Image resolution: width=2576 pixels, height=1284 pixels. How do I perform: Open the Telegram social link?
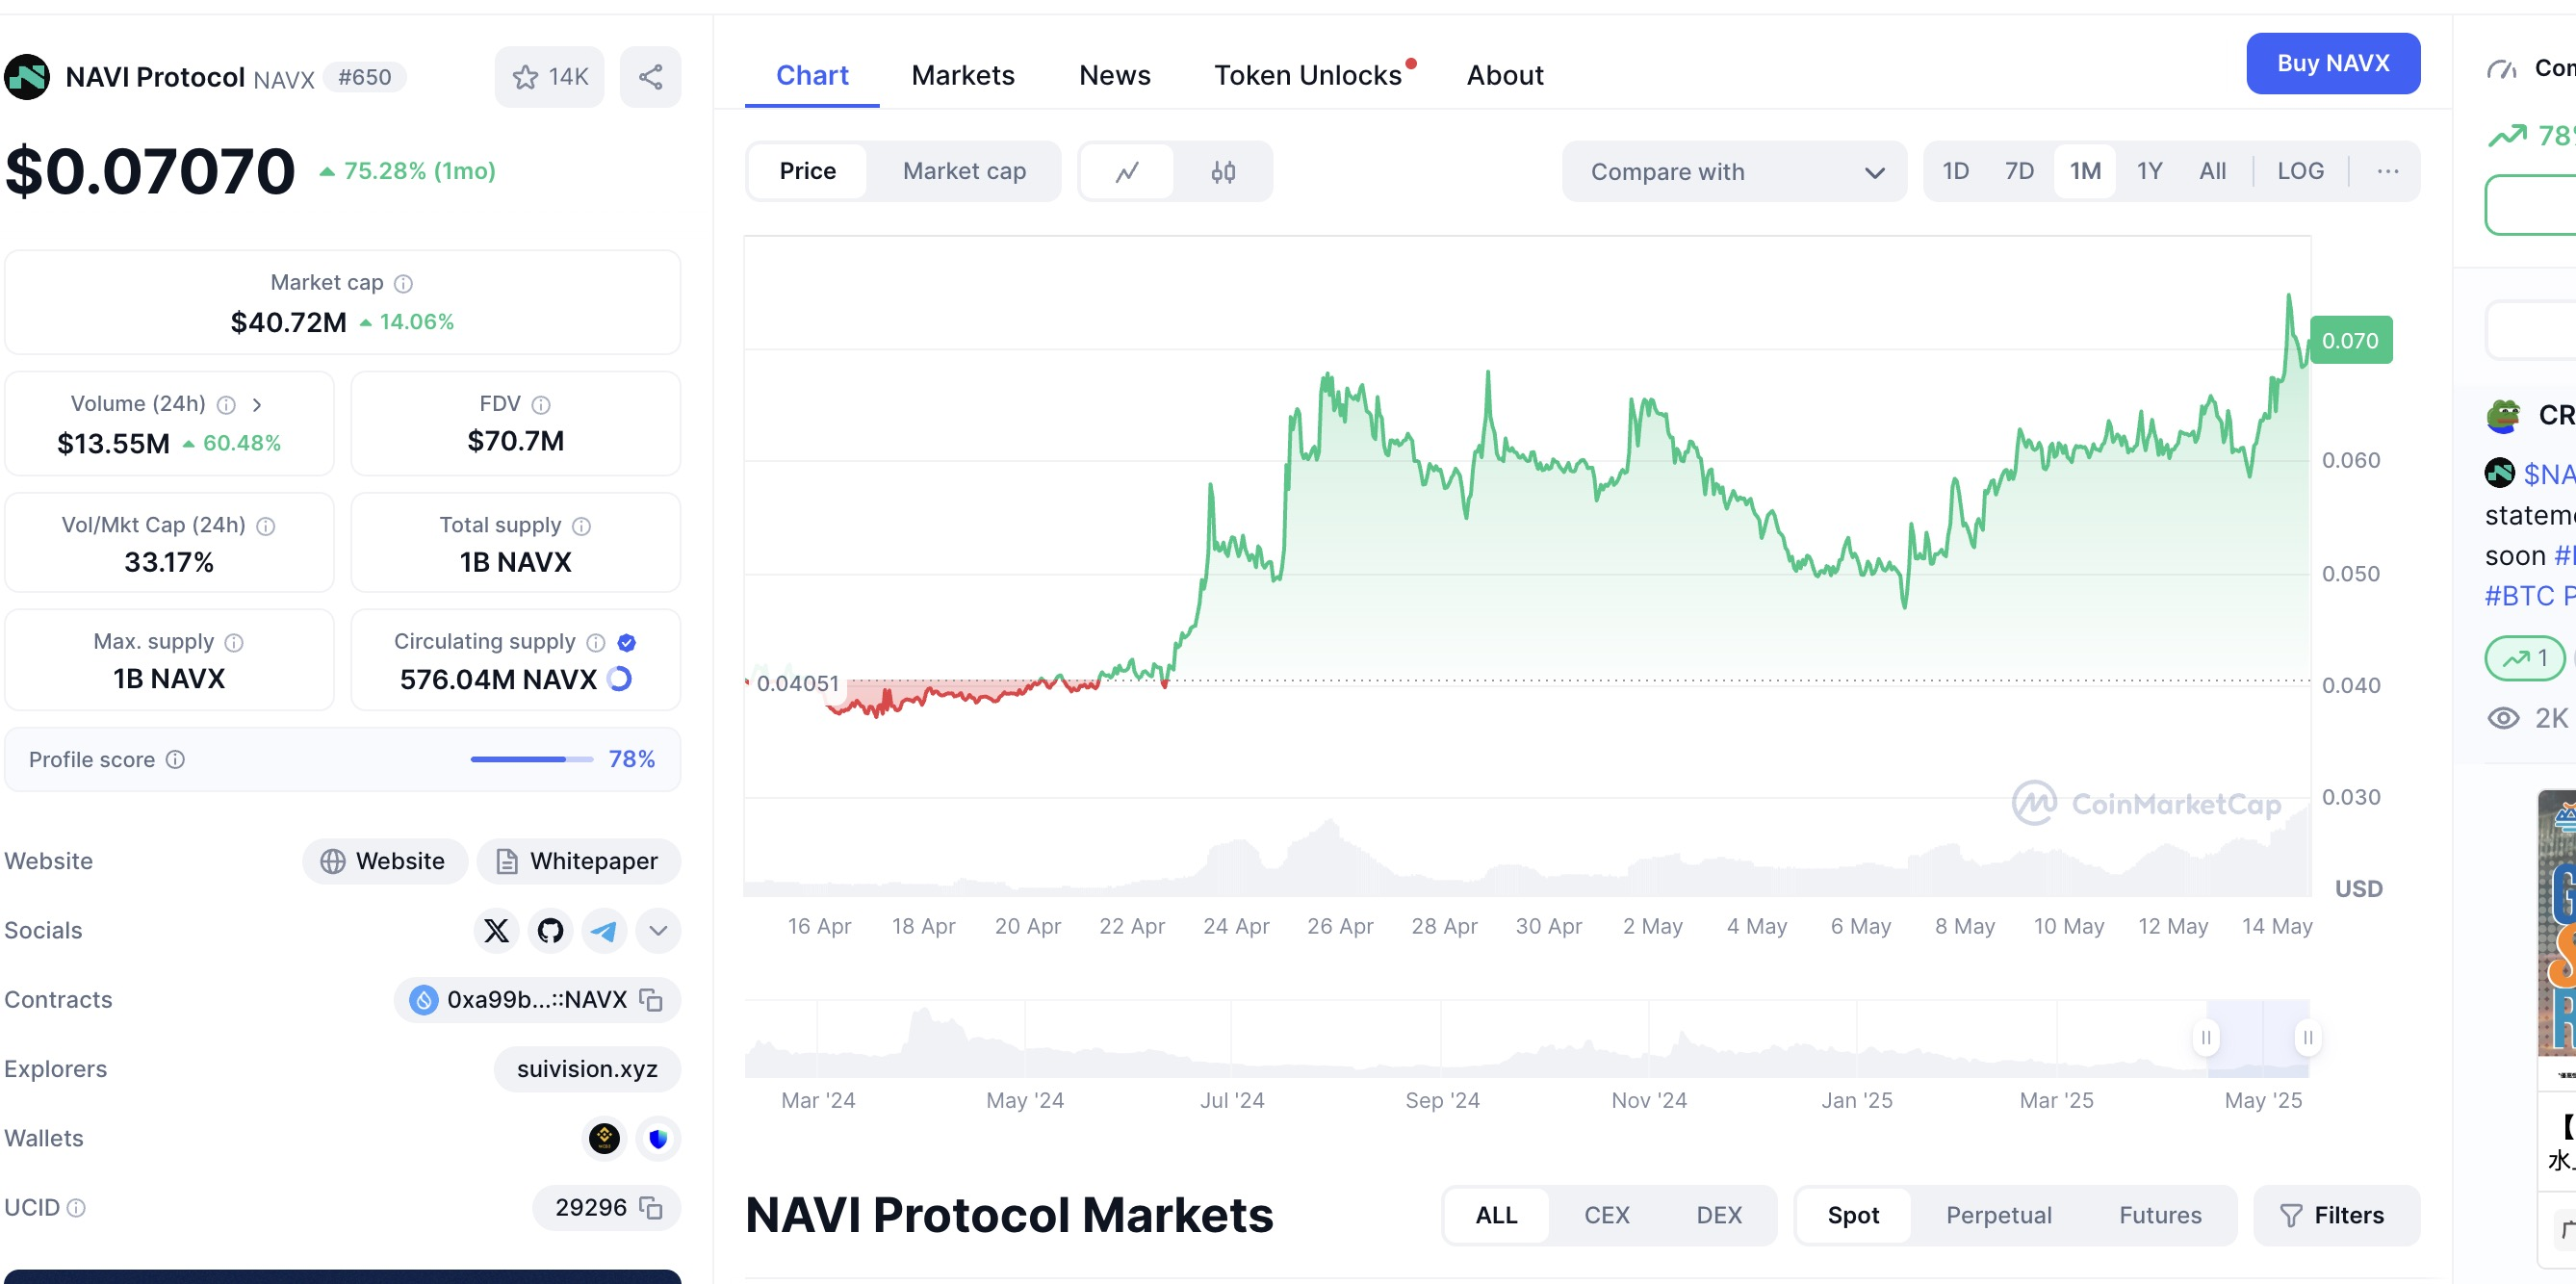pyautogui.click(x=604, y=931)
